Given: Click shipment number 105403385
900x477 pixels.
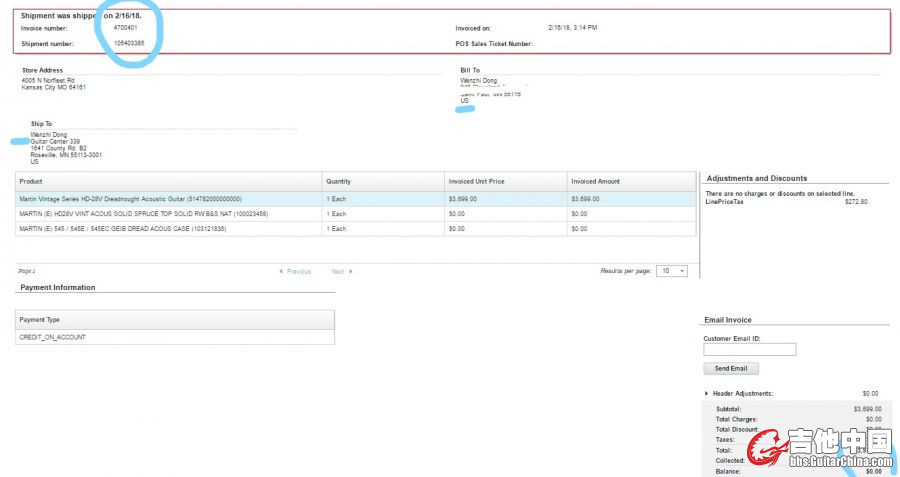Looking at the screenshot, I should coord(129,44).
